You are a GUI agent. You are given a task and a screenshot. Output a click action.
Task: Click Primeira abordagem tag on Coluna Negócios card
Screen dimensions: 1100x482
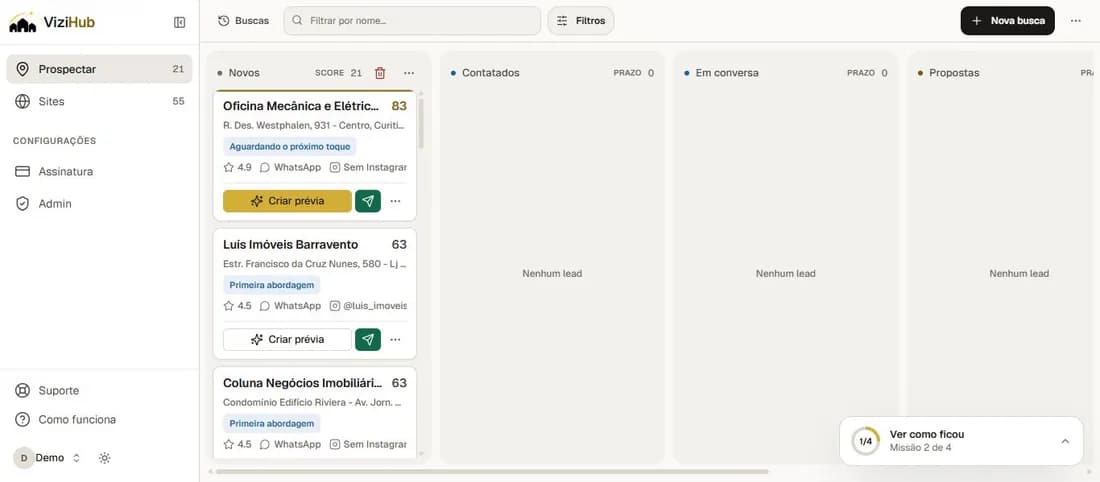coord(271,424)
